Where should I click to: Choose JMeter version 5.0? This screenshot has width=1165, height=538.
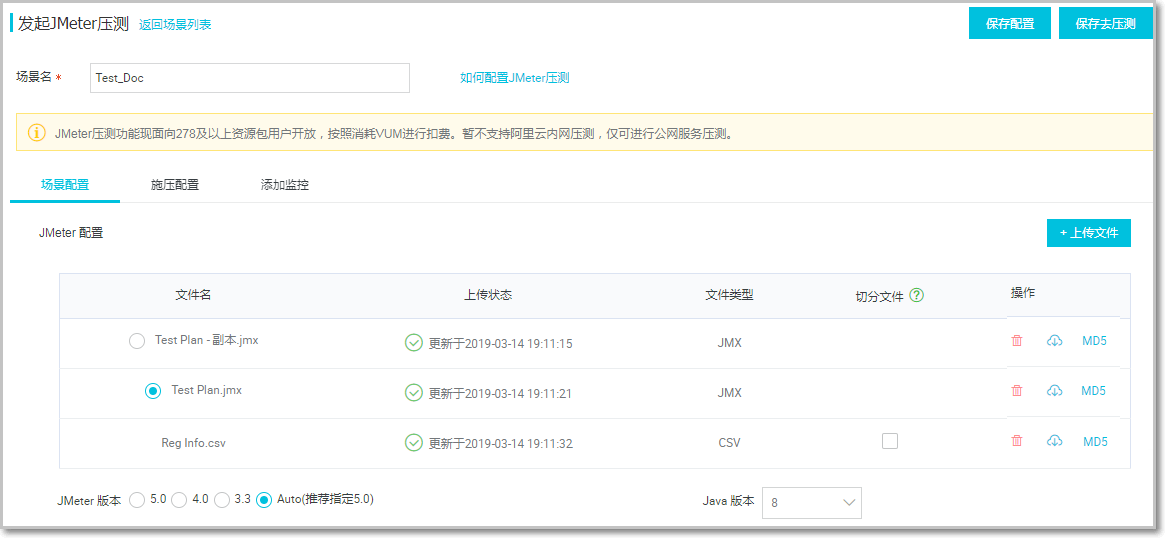137,501
